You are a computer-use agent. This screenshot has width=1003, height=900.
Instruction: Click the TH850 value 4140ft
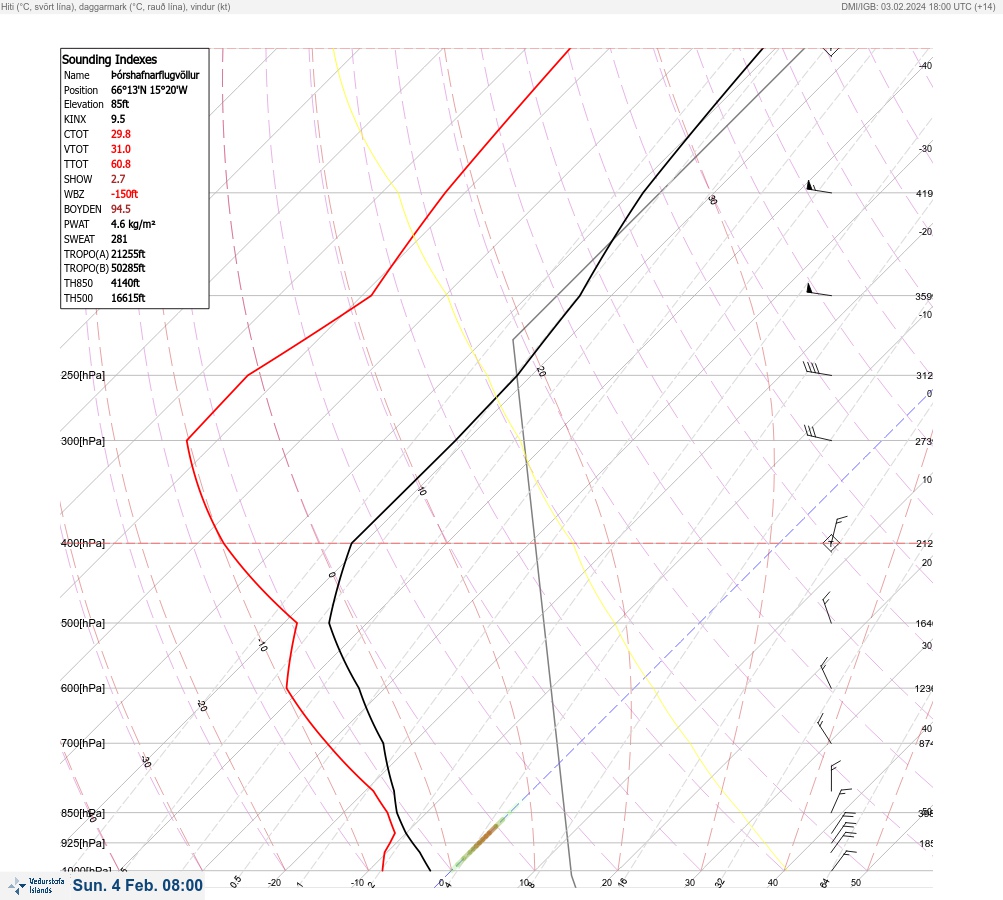125,283
